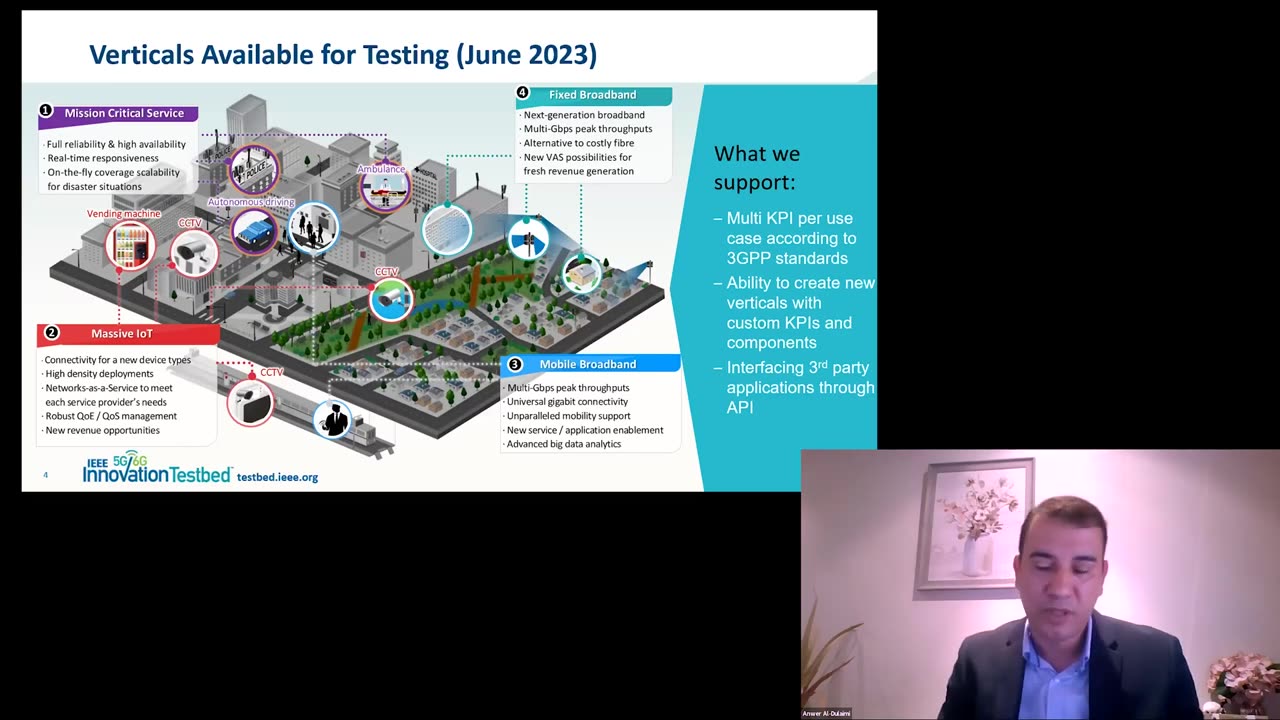
Task: Click 'On-the-fly coverage scalability' text
Action: pos(113,172)
